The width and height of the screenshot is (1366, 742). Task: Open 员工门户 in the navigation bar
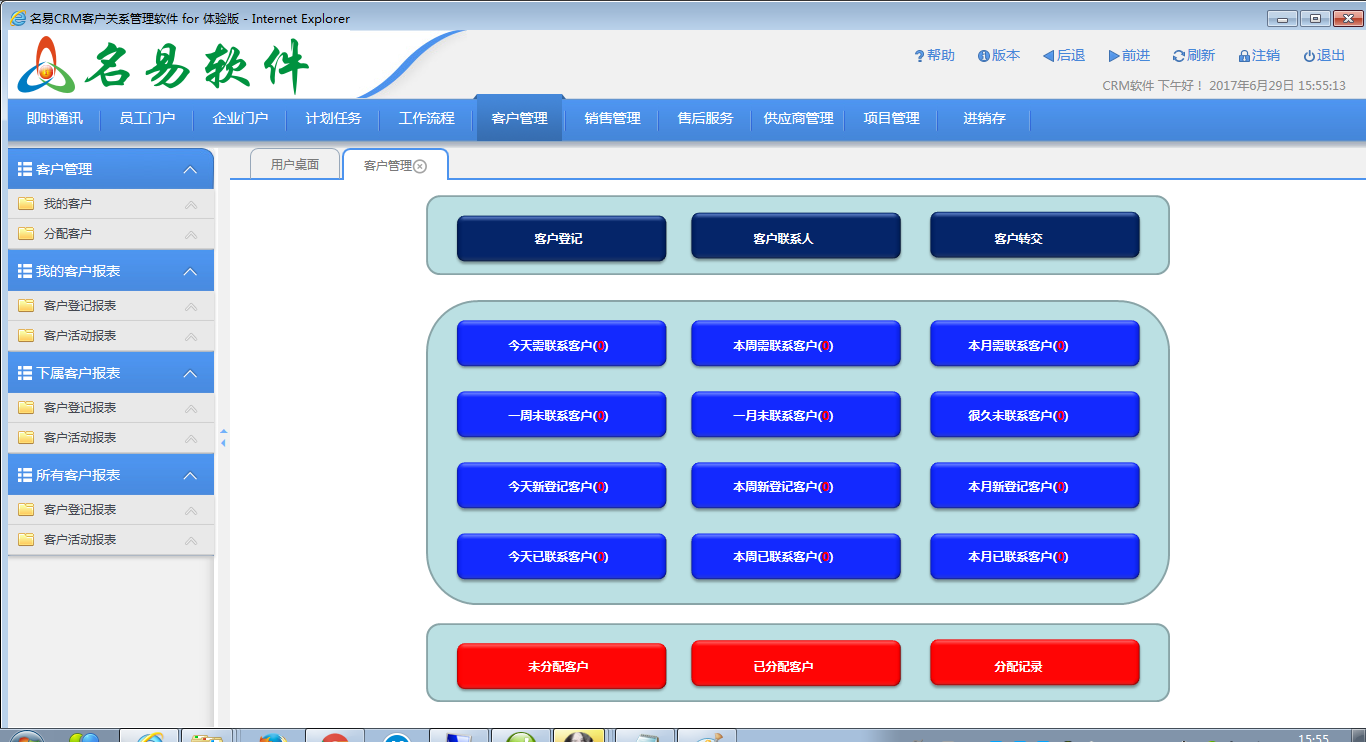tap(147, 119)
